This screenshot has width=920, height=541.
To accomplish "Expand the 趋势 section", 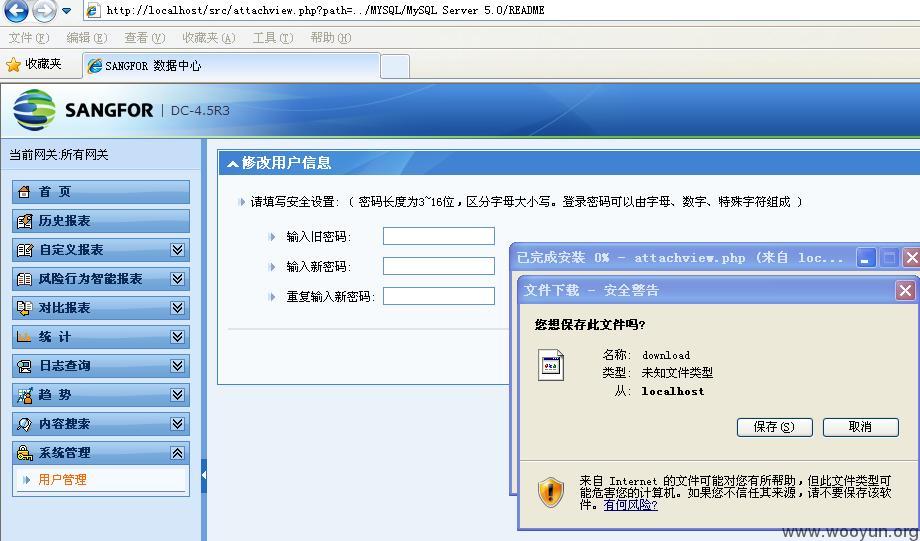I will (178, 395).
